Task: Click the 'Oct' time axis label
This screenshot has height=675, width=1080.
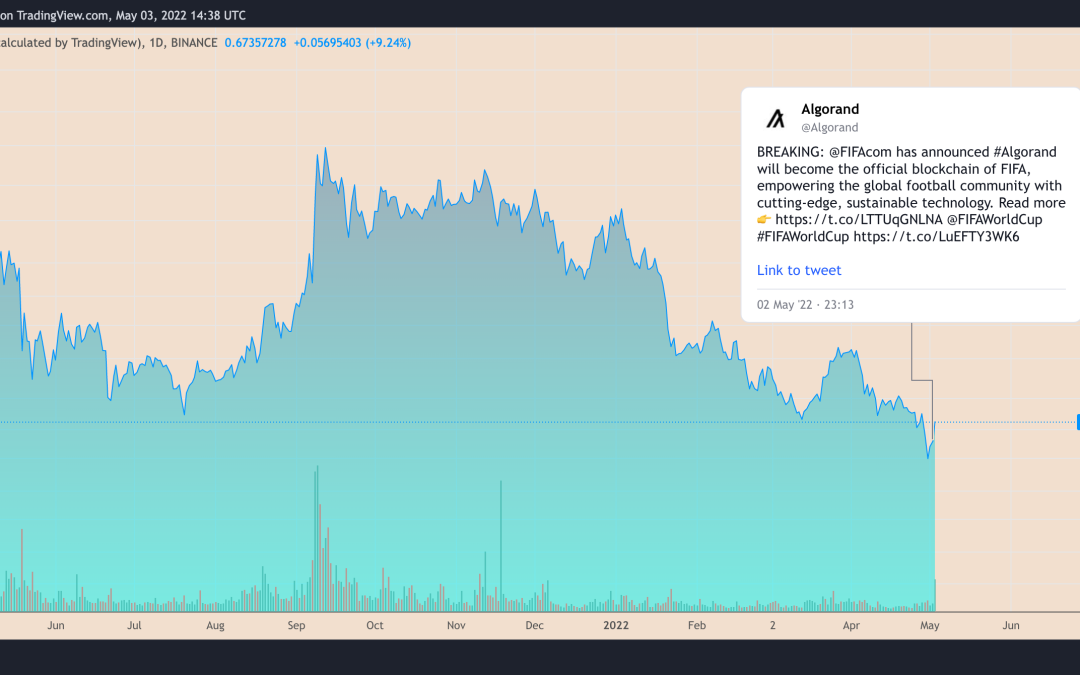Action: [x=375, y=625]
